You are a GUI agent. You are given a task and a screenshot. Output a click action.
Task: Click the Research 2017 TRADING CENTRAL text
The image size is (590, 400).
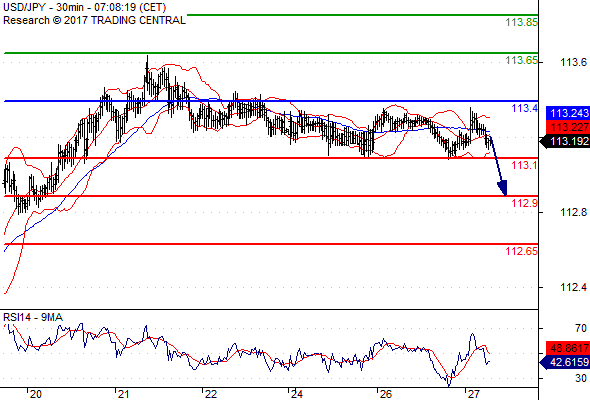tap(94, 20)
